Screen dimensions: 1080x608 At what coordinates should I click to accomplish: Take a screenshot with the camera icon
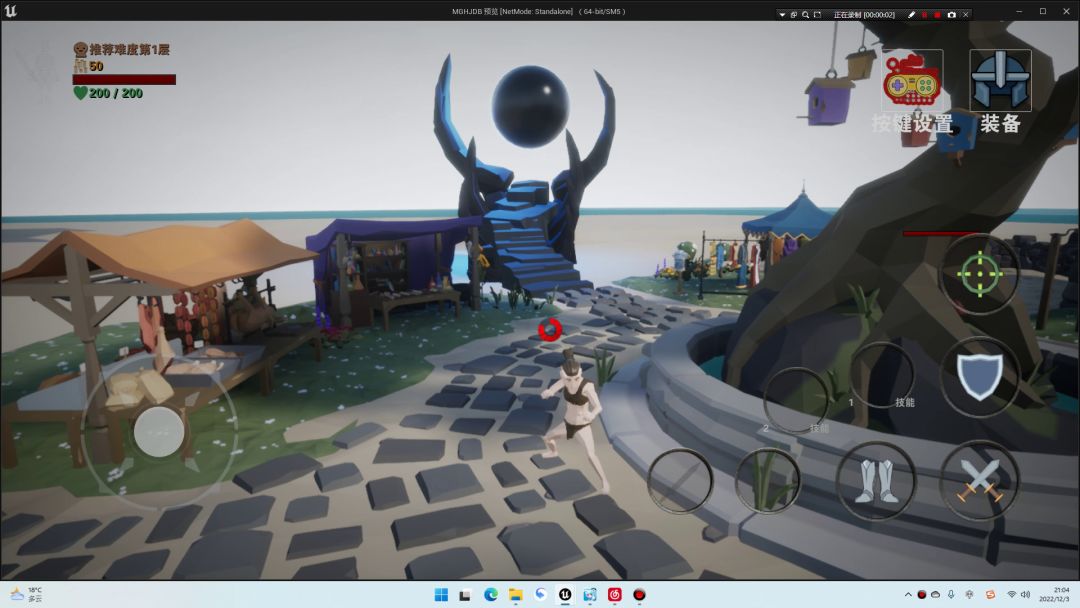point(951,15)
